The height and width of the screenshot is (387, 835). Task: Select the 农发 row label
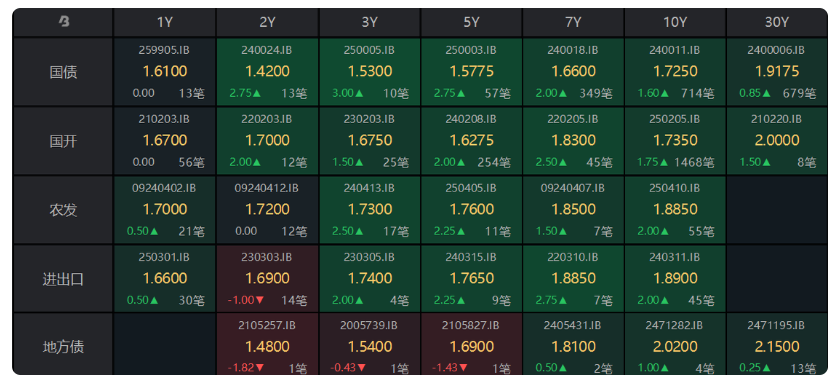tap(63, 210)
